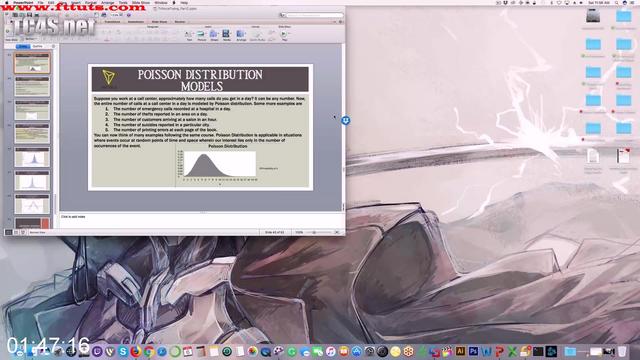The image size is (640, 360).
Task: Show the Outline tab in the slide panel
Action: click(x=38, y=46)
